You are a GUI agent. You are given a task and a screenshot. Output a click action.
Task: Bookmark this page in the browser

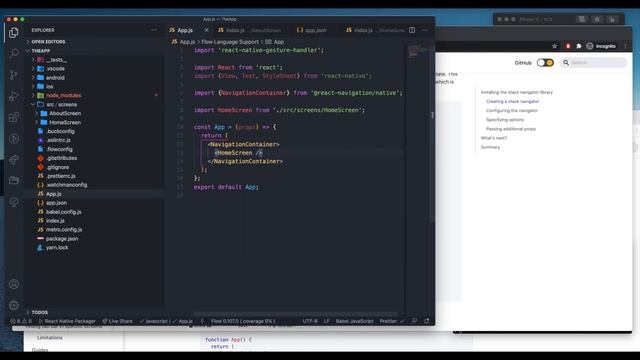click(x=554, y=46)
